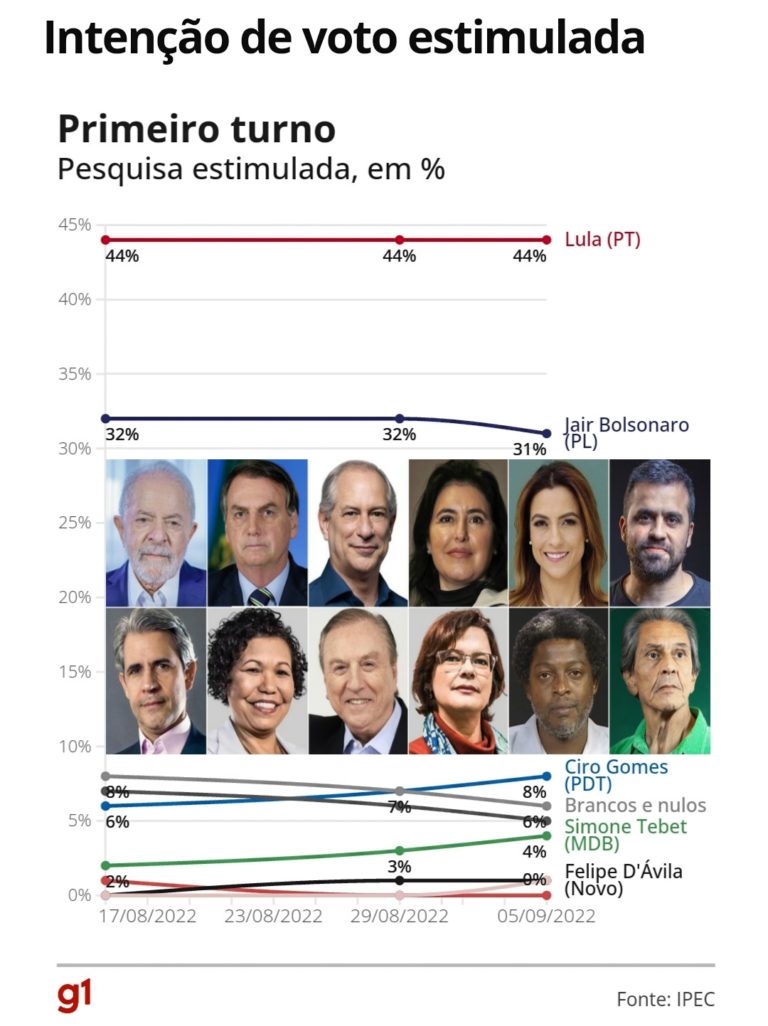The image size is (768, 1026).
Task: Click the green 3% data point
Action: [400, 850]
